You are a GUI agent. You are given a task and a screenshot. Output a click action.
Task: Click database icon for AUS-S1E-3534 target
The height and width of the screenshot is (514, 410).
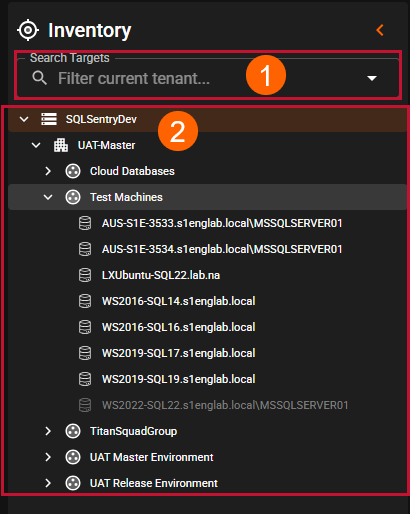pyautogui.click(x=85, y=249)
